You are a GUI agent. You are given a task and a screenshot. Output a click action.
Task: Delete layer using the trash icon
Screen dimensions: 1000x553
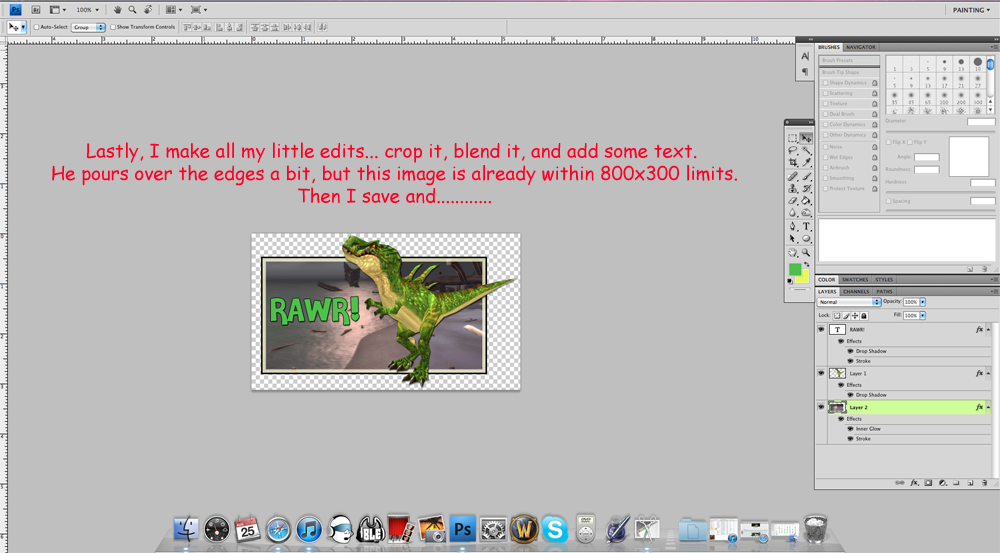tap(984, 482)
